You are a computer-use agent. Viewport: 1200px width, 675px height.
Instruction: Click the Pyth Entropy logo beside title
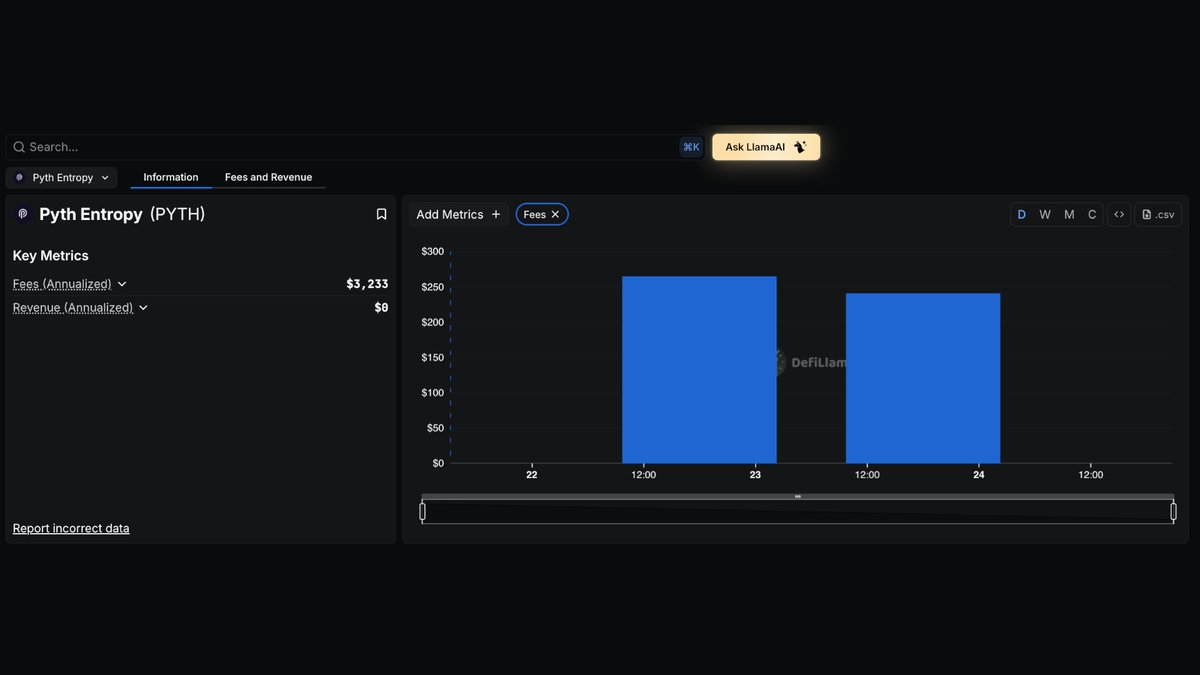(23, 214)
